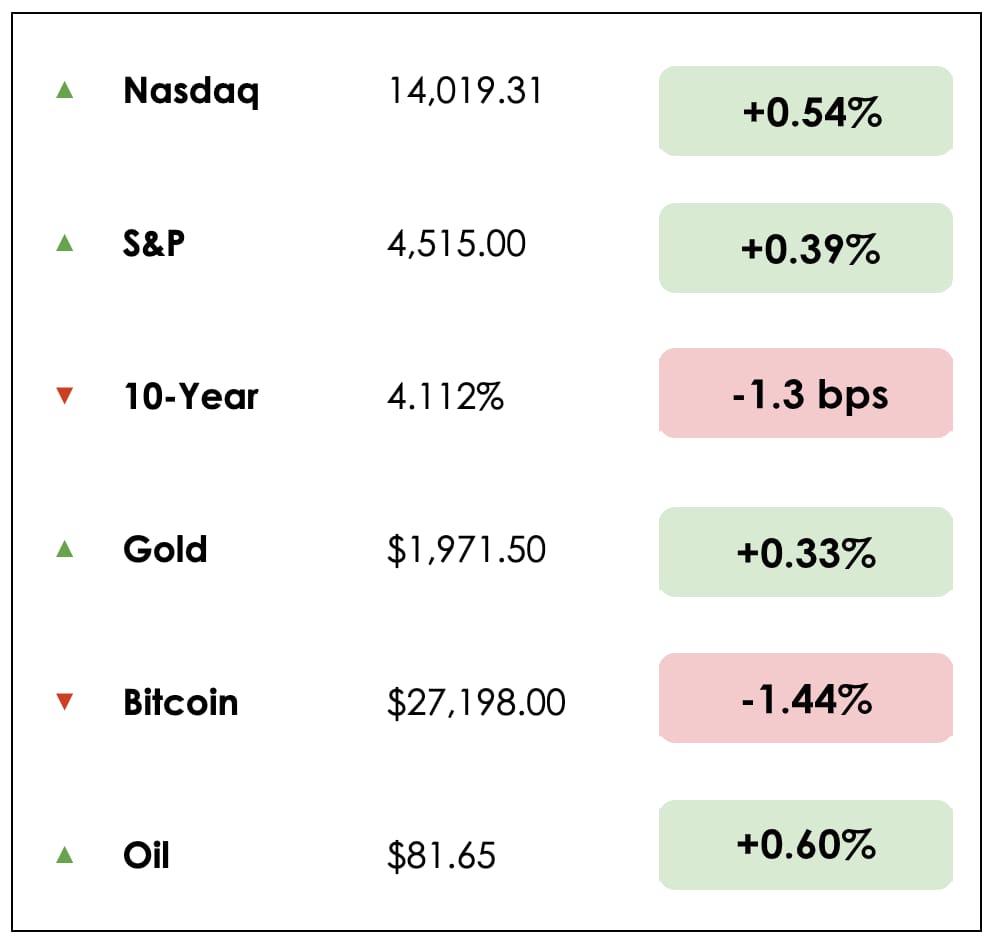This screenshot has height=948, width=990.
Task: Select the S&P index label
Action: click(x=154, y=244)
